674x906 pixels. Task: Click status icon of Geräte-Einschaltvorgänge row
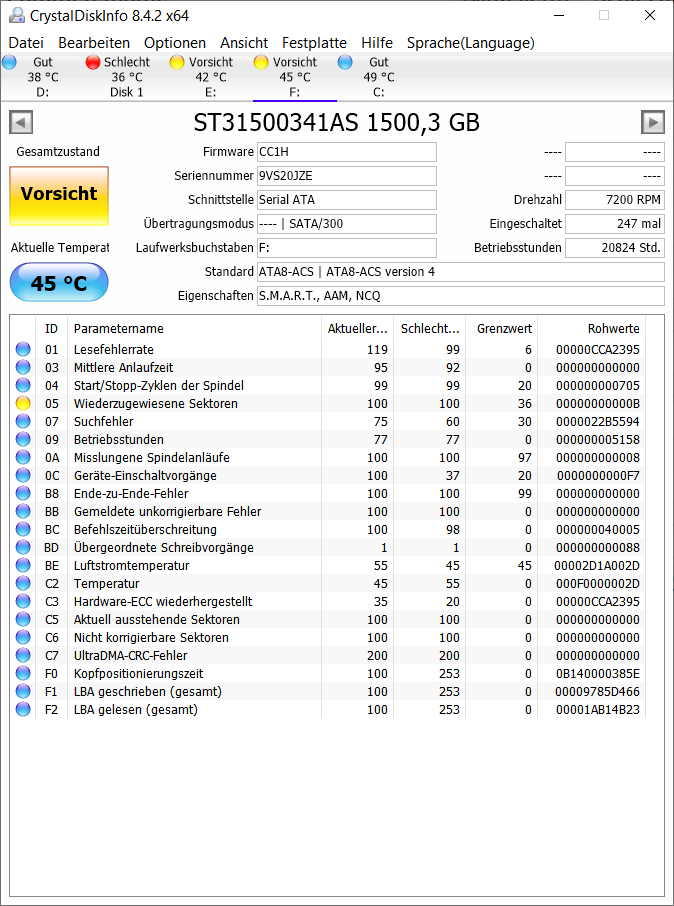coord(23,476)
